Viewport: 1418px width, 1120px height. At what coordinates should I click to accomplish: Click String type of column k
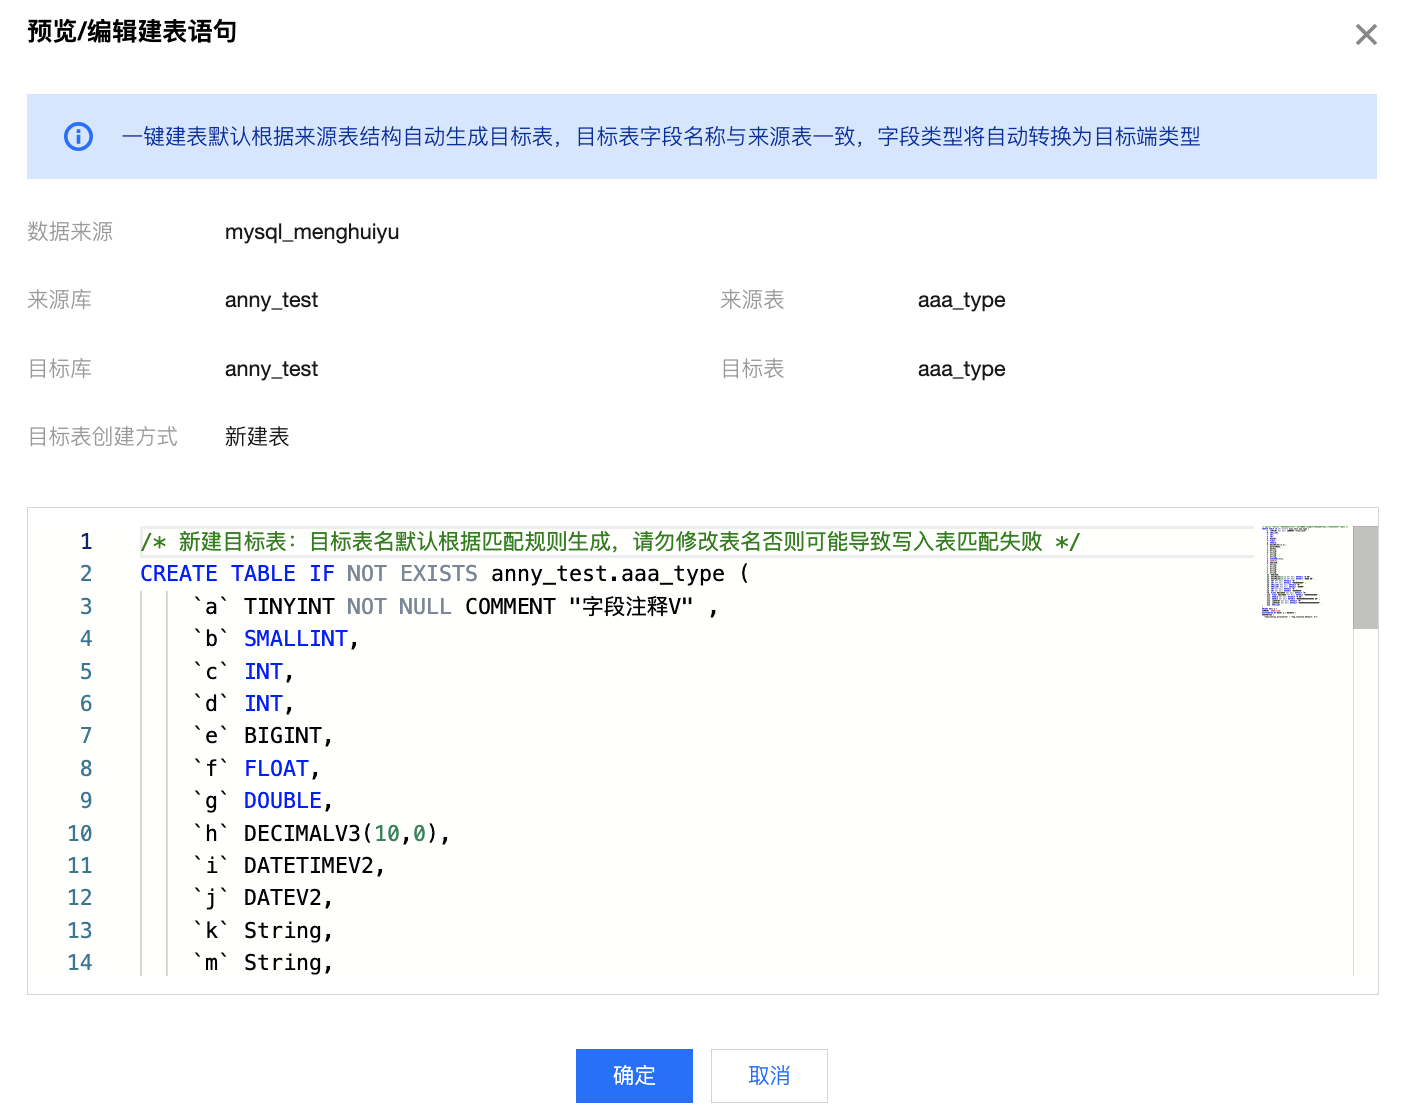coord(283,931)
